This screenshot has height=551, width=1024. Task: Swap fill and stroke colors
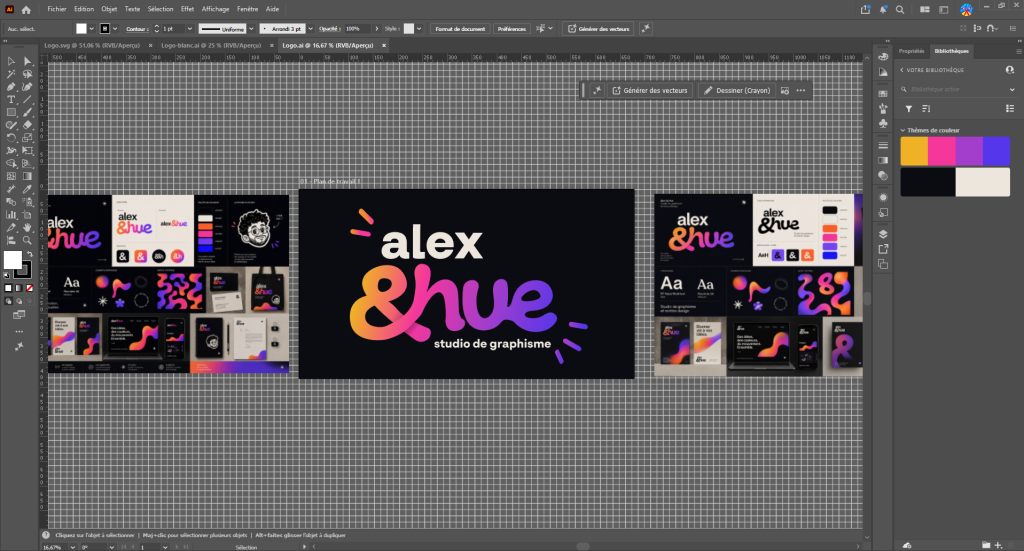(29, 254)
